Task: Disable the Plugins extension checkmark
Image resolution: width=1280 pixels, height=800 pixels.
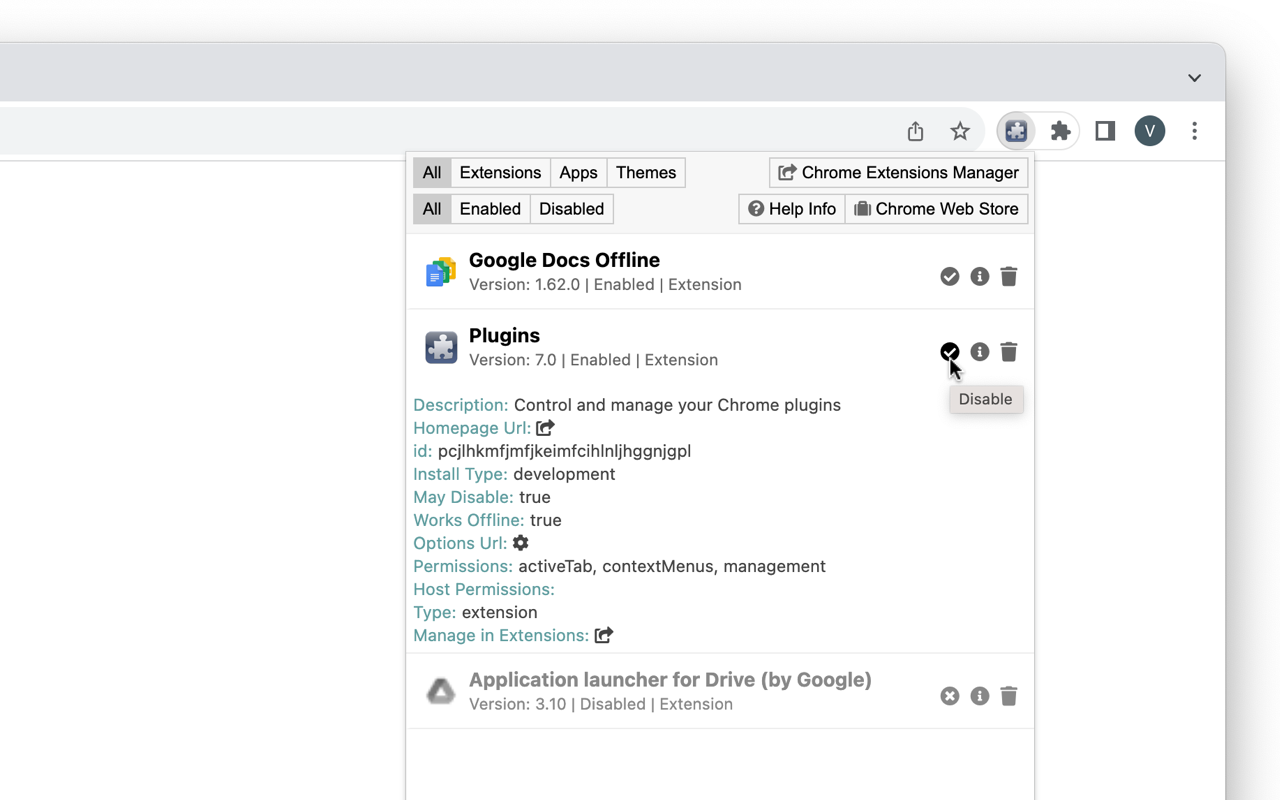Action: tap(950, 352)
